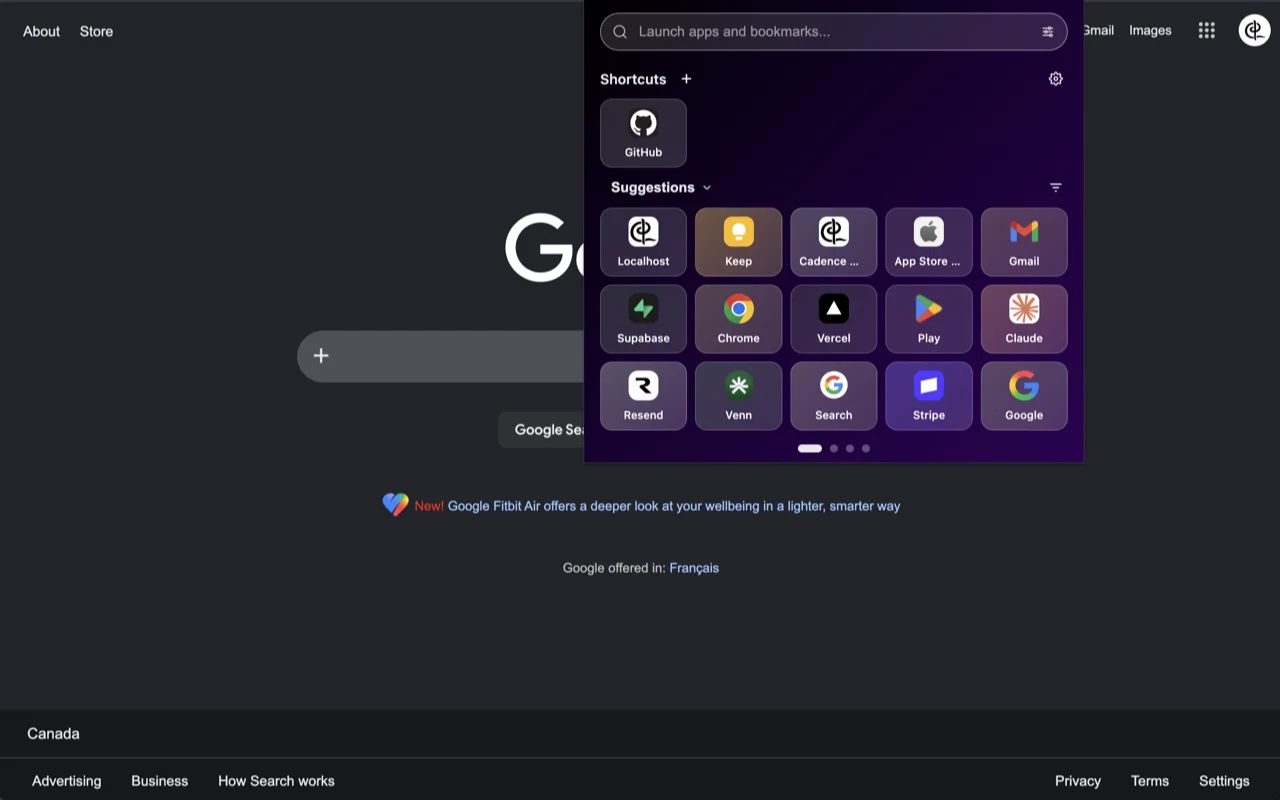Open Gmail from the launcher suggestions

1024,242
